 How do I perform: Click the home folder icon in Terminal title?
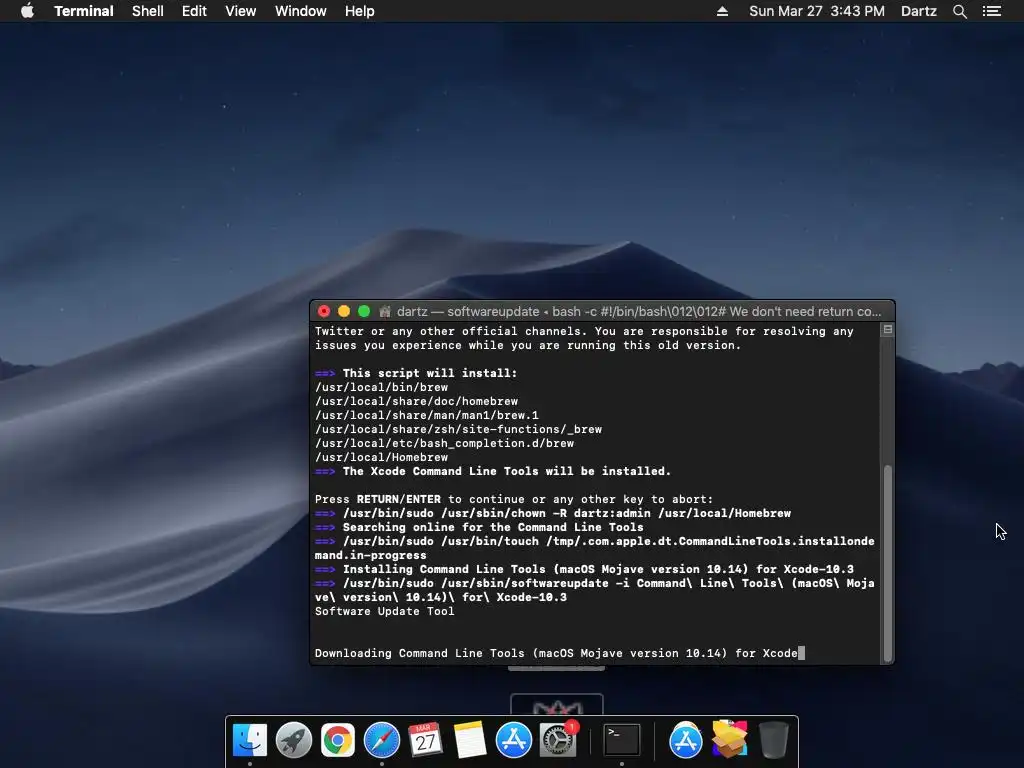coord(385,312)
